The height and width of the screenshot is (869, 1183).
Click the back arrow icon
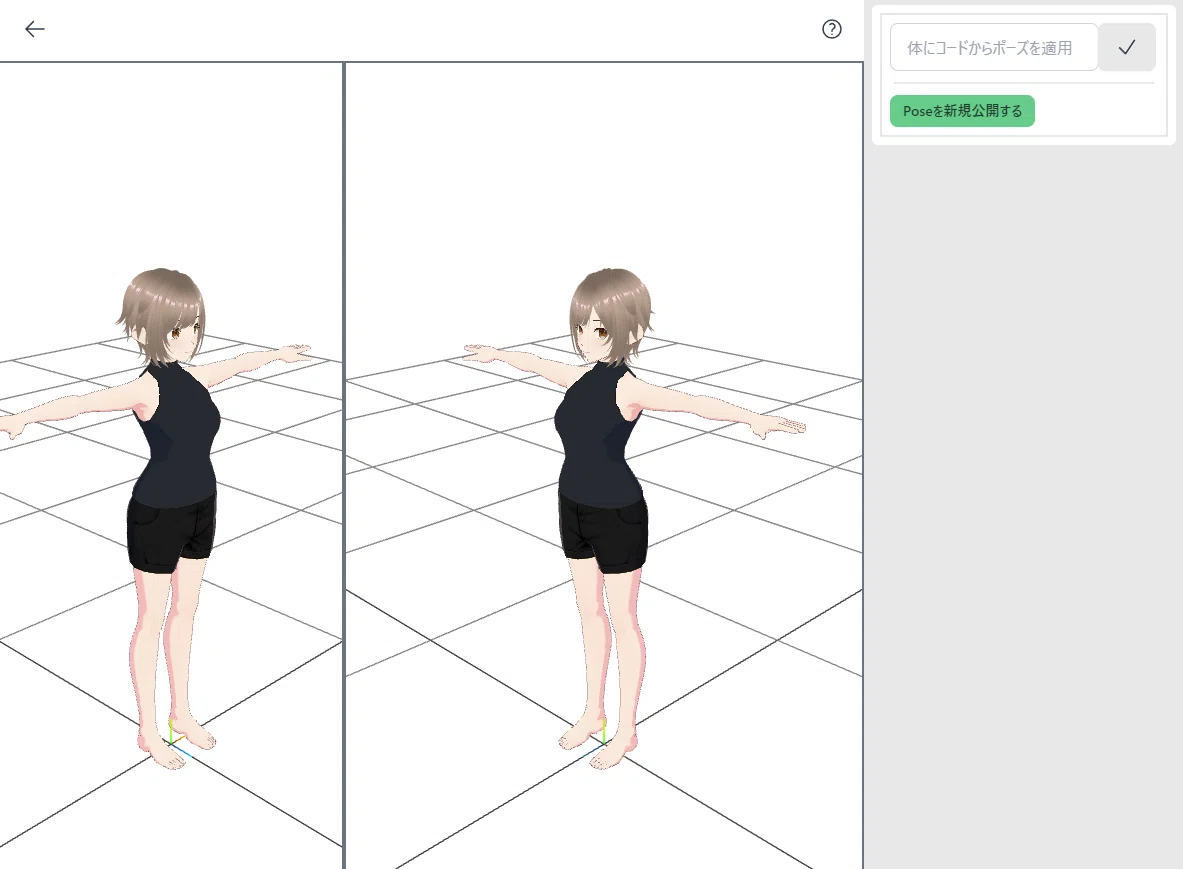point(35,29)
